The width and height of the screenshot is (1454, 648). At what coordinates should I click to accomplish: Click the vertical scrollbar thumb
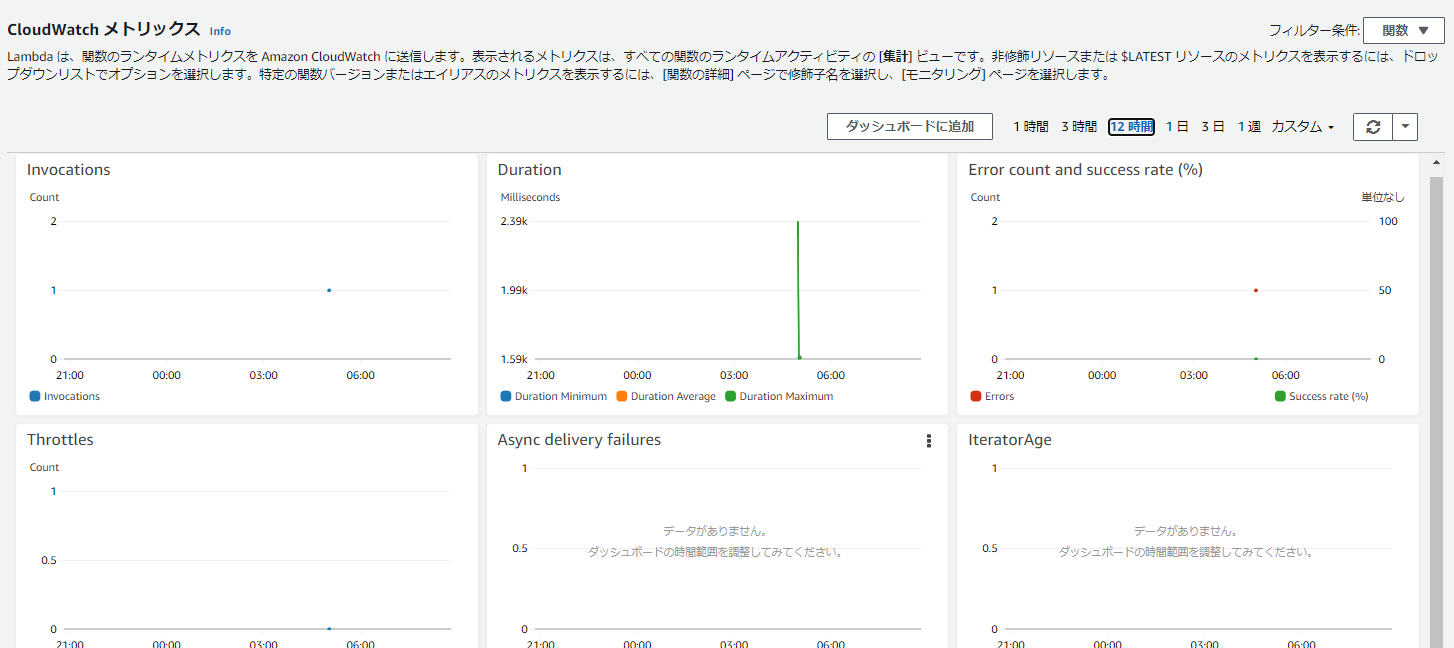tap(1438, 410)
